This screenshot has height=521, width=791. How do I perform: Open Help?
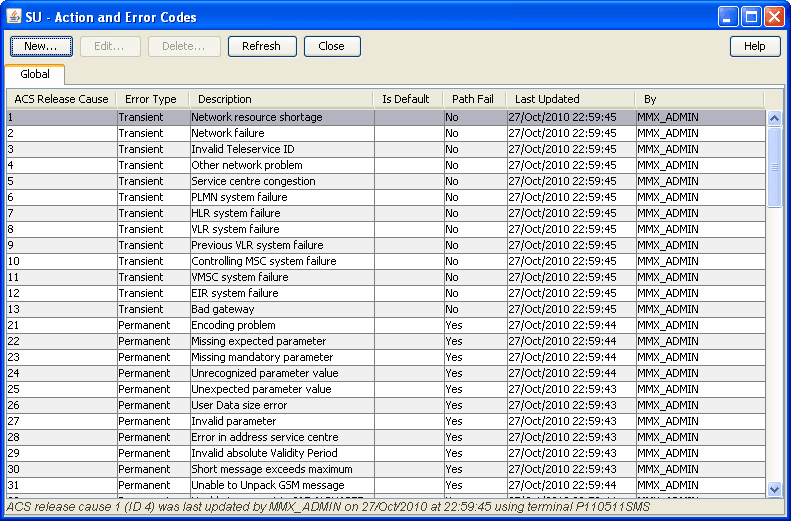pyautogui.click(x=755, y=46)
